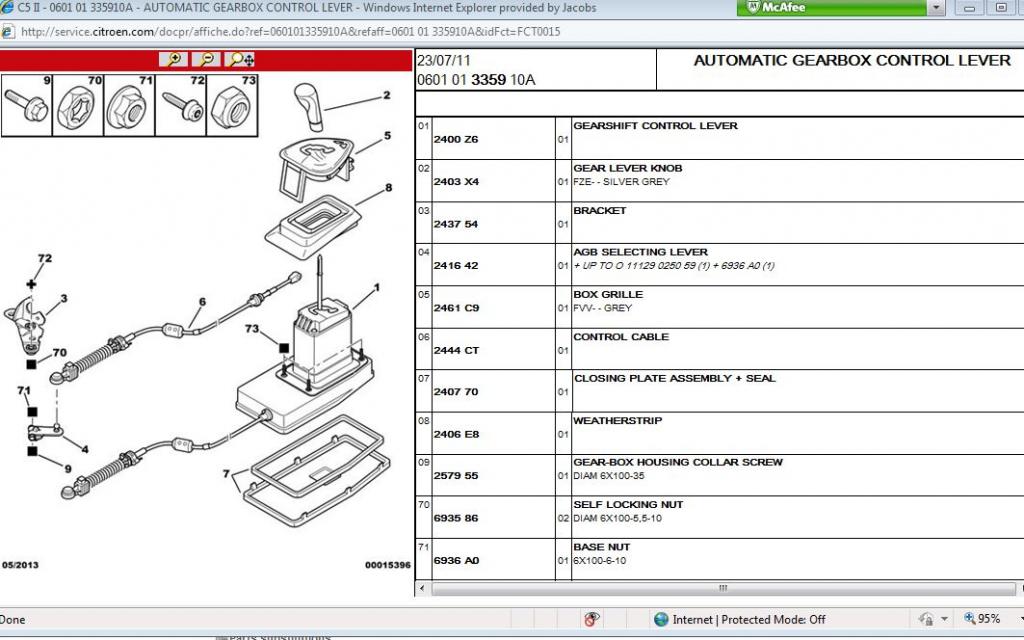Screen dimensions: 1024x640
Task: Click GEAR LEVER KNOB description
Action: (x=628, y=168)
